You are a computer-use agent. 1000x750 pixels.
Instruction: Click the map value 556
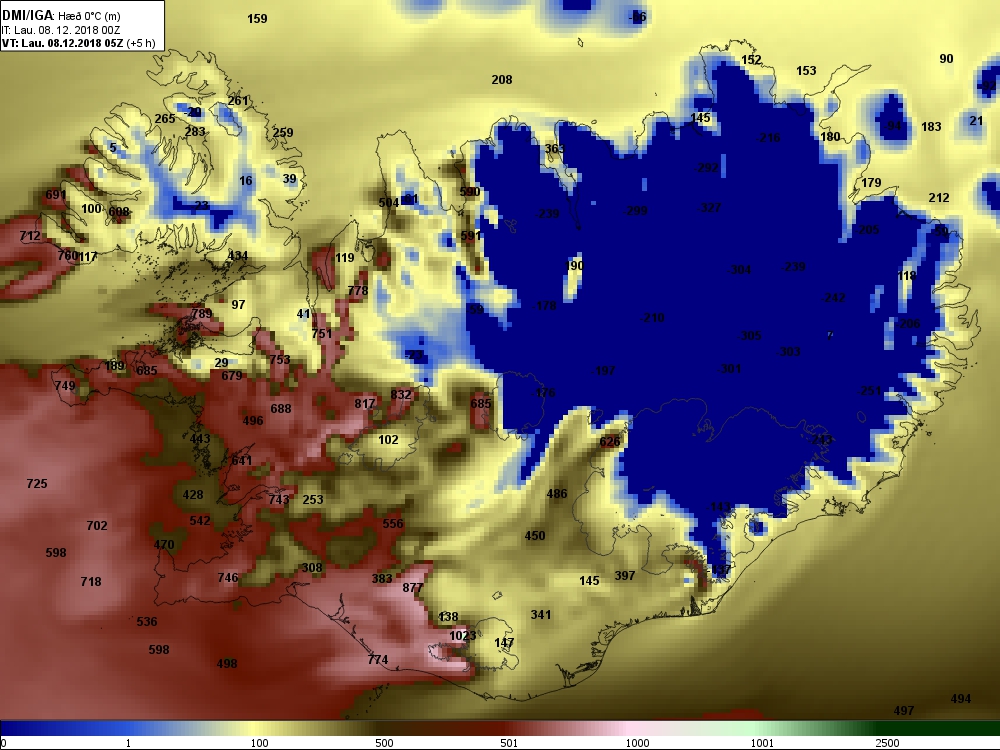(393, 524)
